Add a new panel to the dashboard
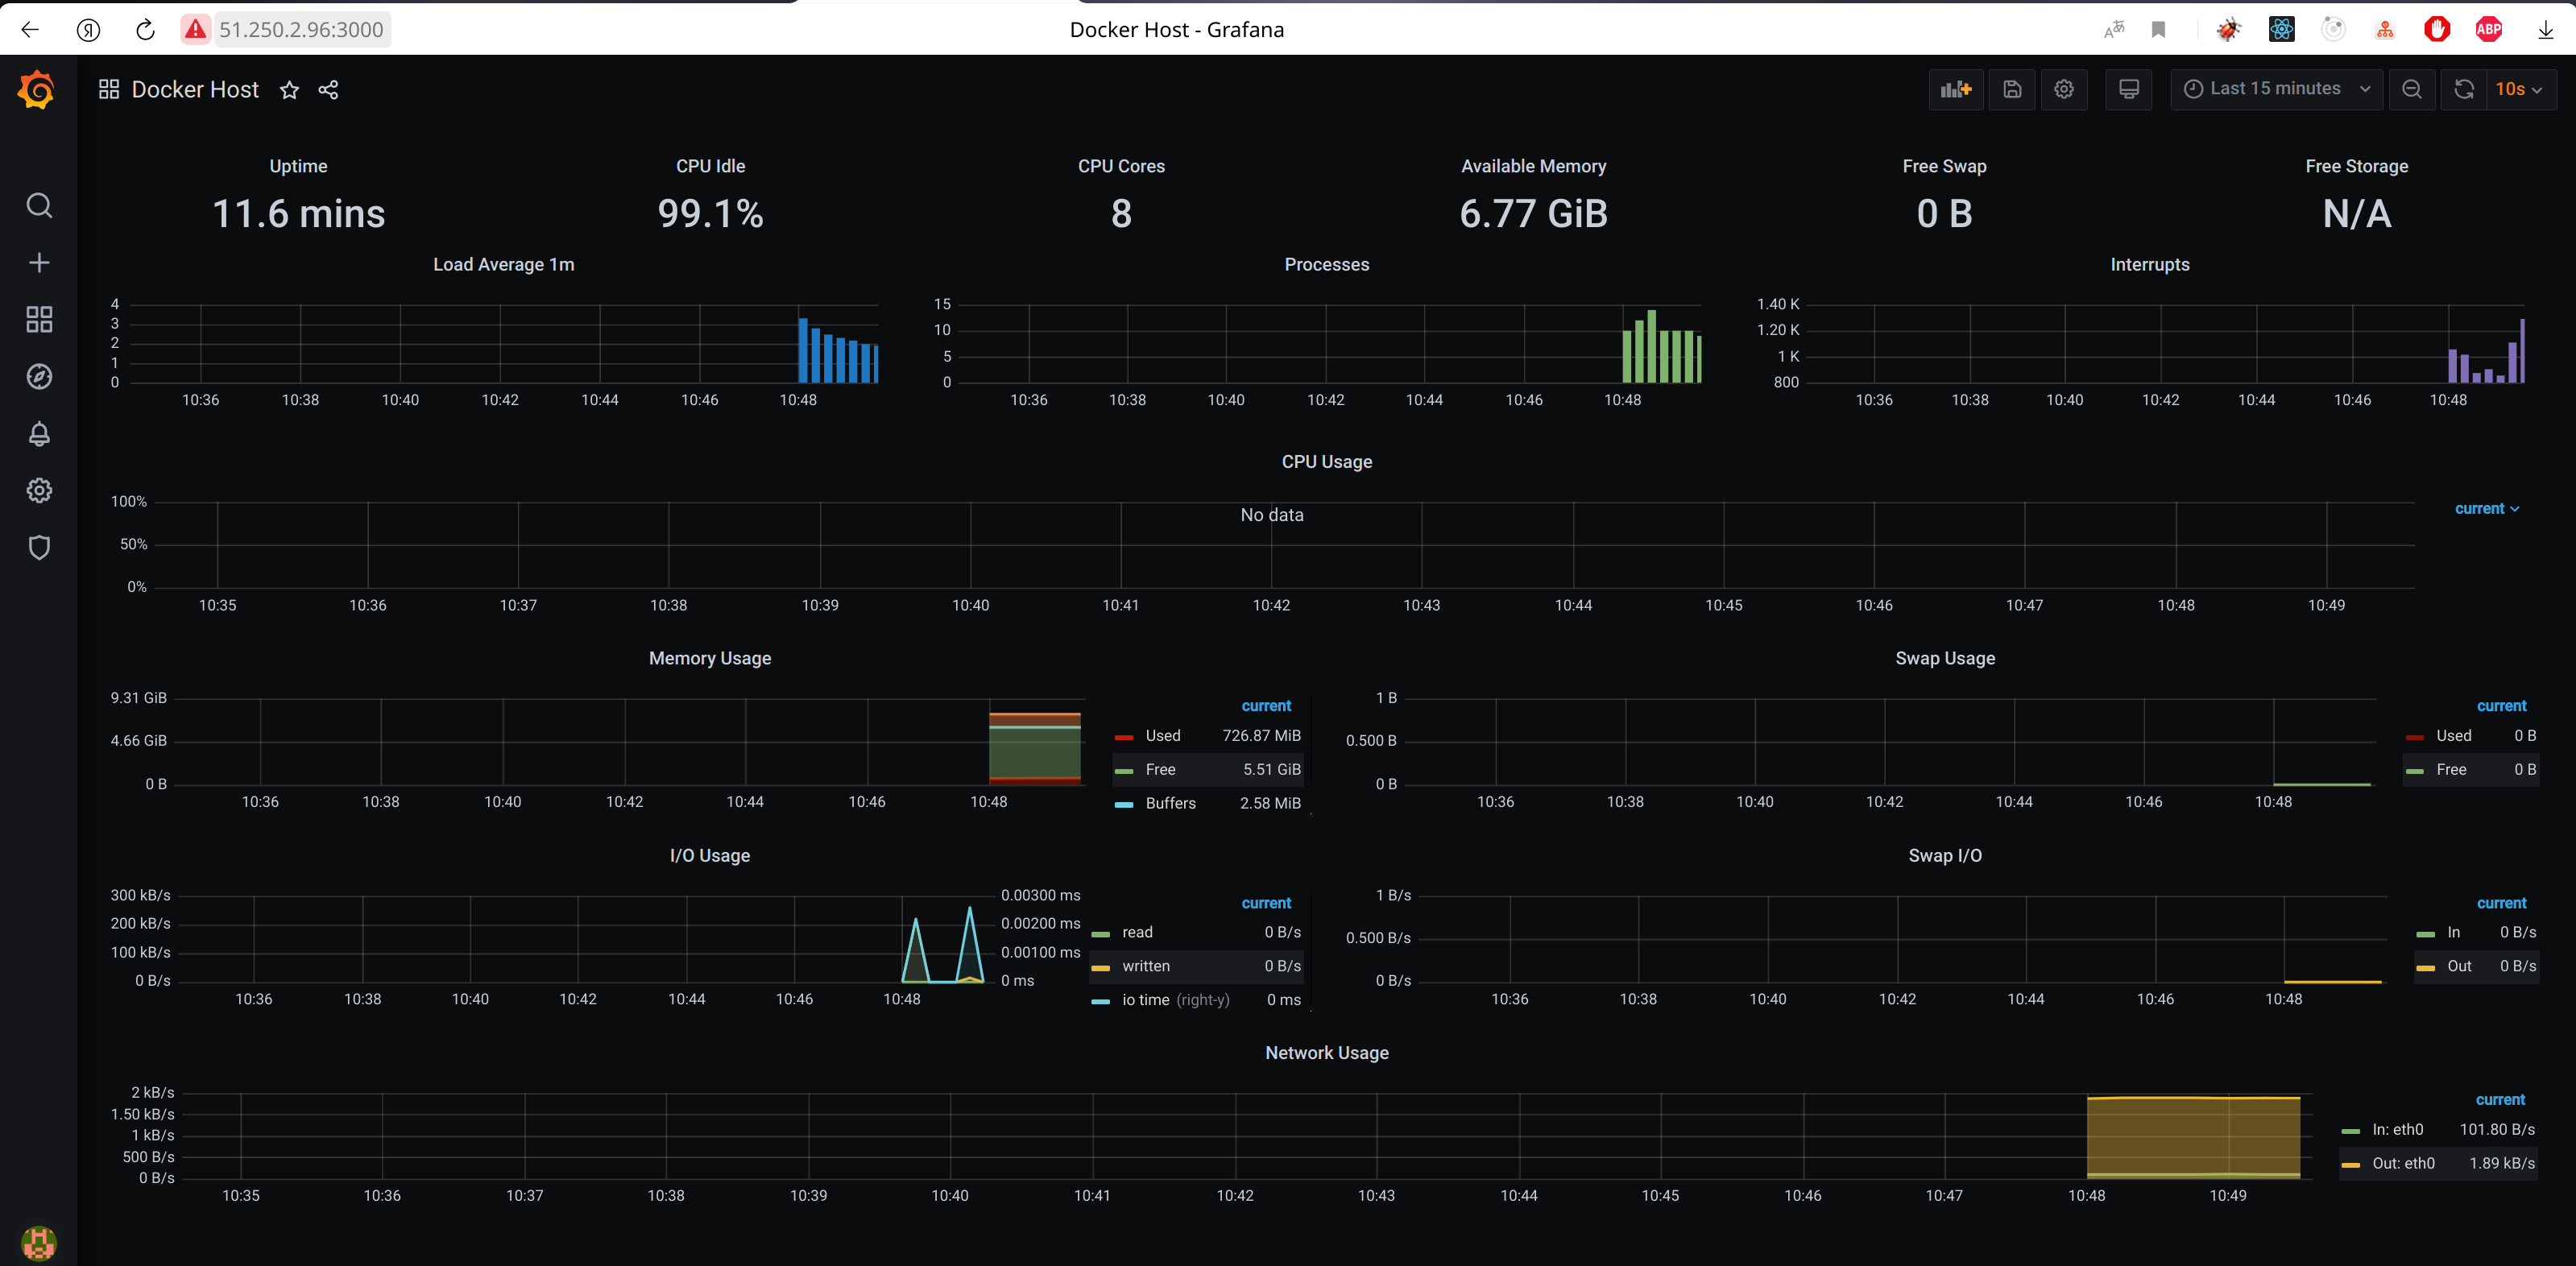The width and height of the screenshot is (2576, 1266). [1956, 89]
